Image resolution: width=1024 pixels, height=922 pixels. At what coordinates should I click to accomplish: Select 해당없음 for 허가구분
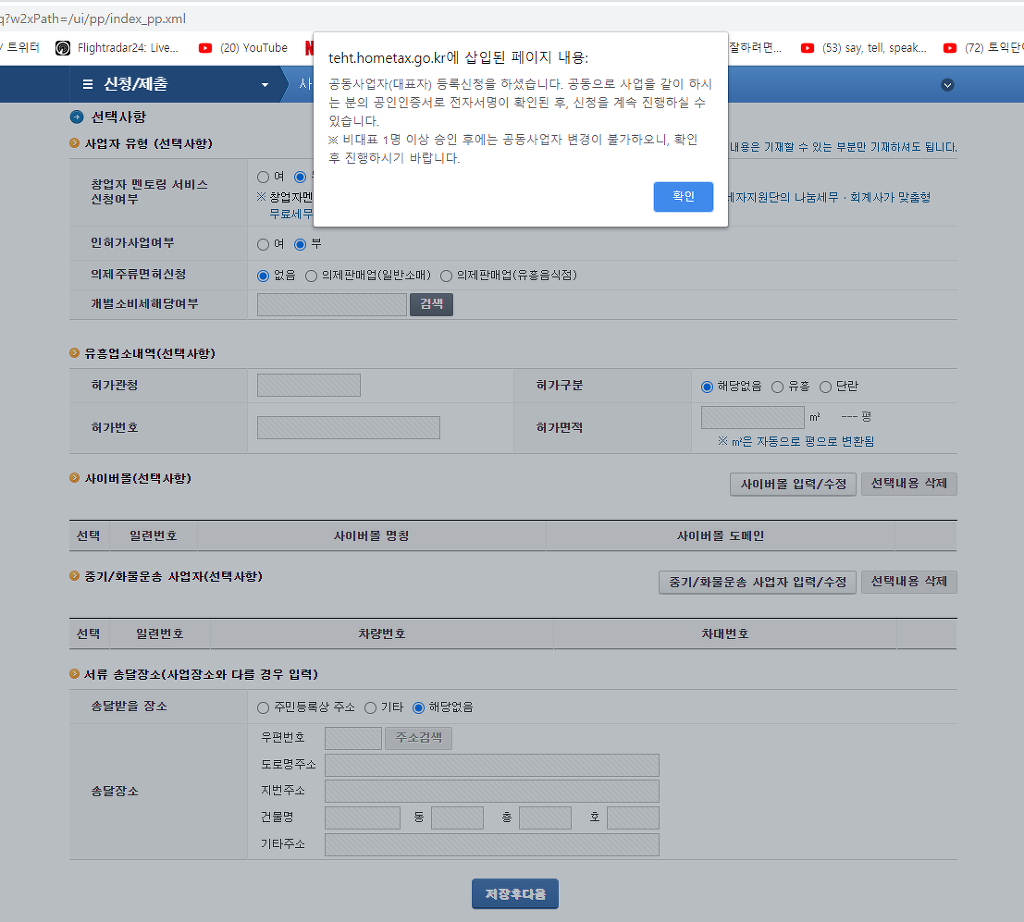click(x=707, y=387)
